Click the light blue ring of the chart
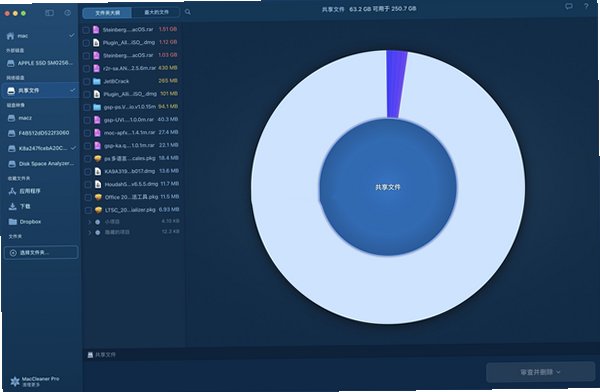This screenshot has width=600, height=392. (388, 290)
